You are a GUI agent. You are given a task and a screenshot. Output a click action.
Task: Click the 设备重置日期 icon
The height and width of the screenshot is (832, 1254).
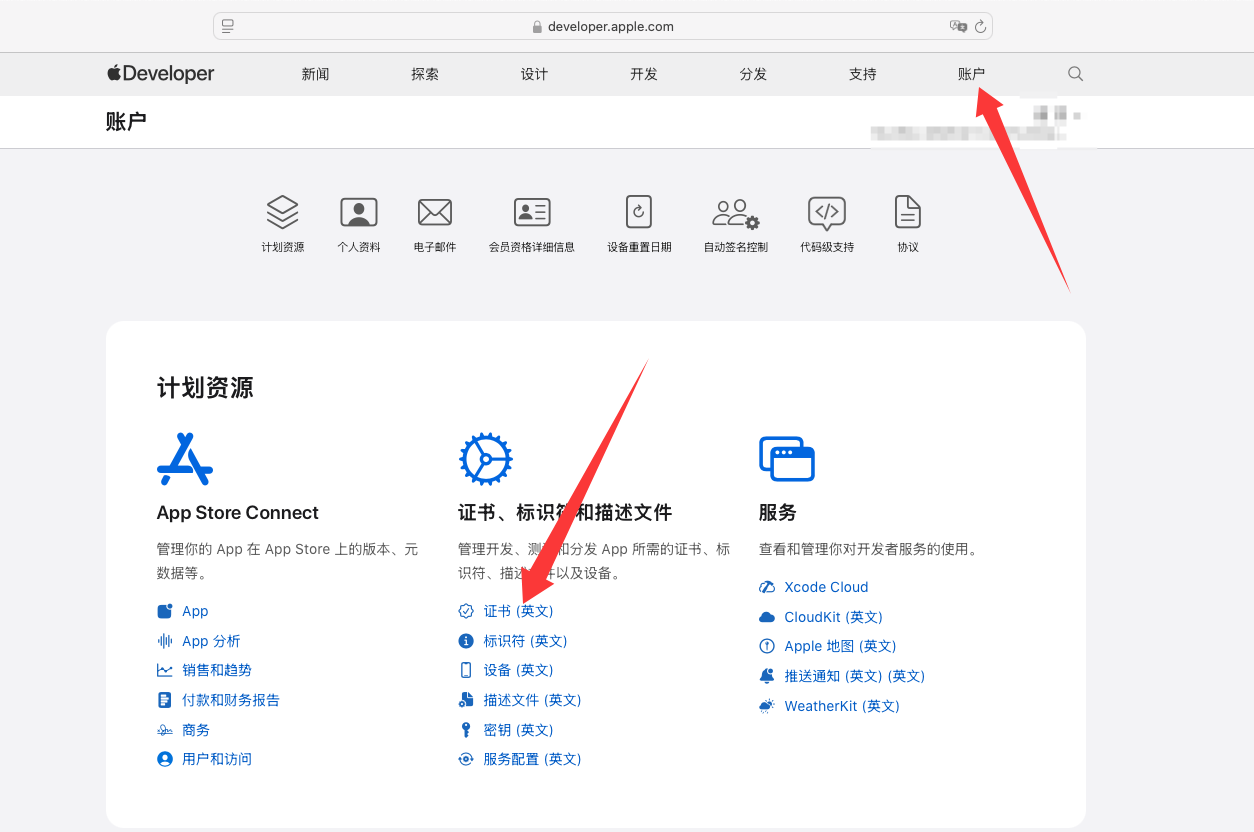[x=639, y=212]
